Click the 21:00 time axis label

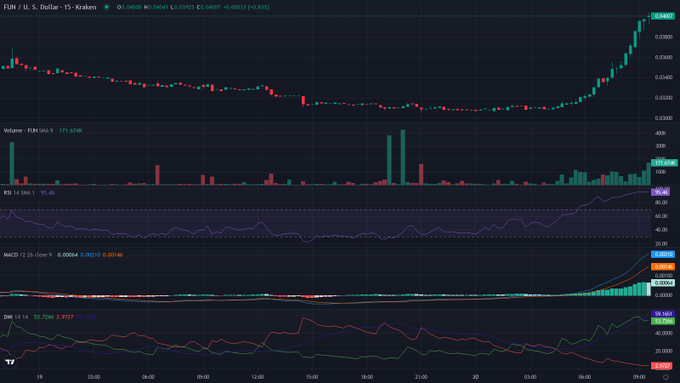(x=421, y=377)
